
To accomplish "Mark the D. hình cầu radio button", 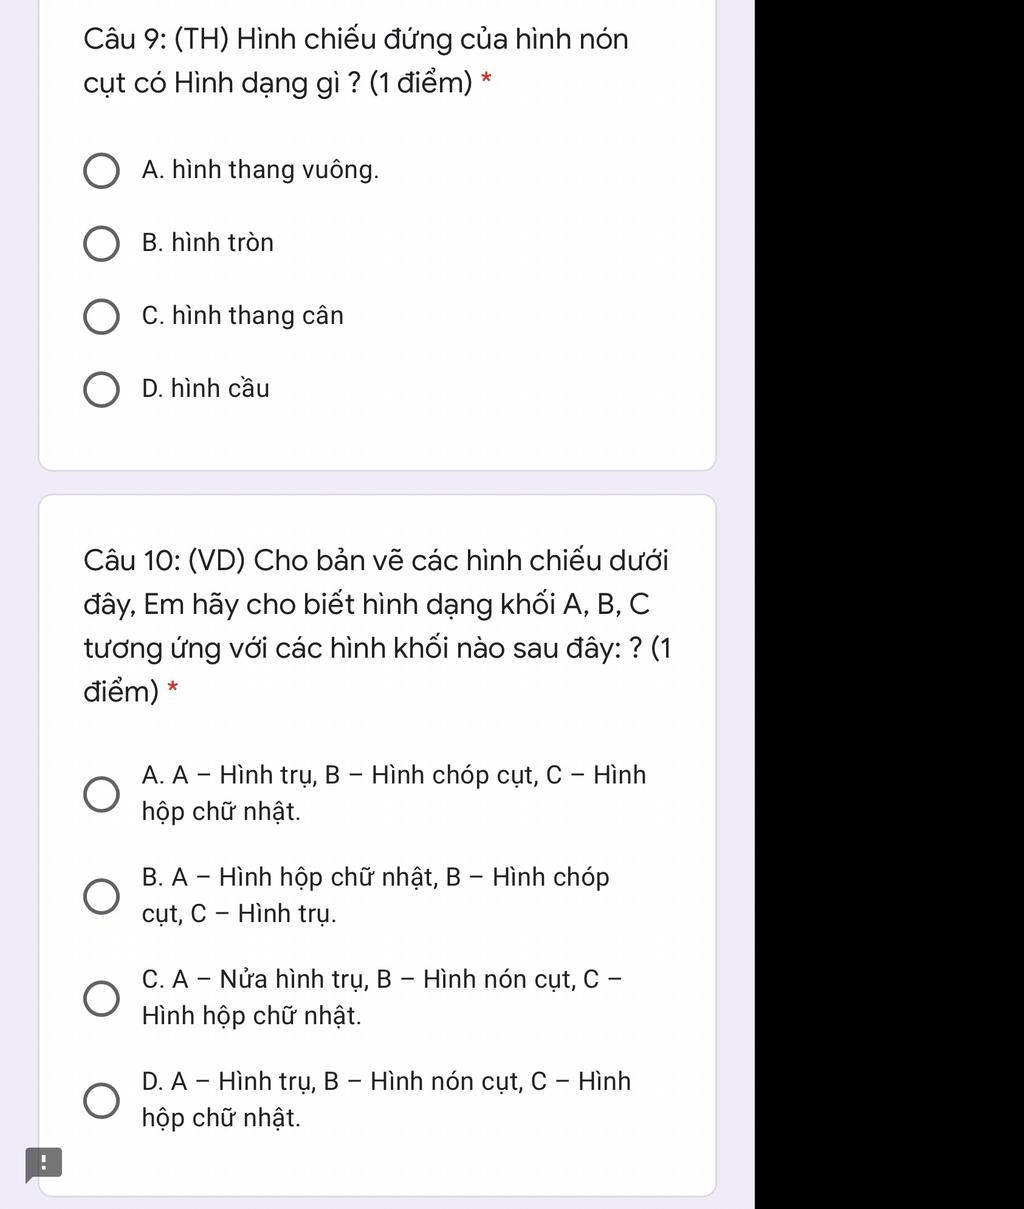I will (x=100, y=389).
